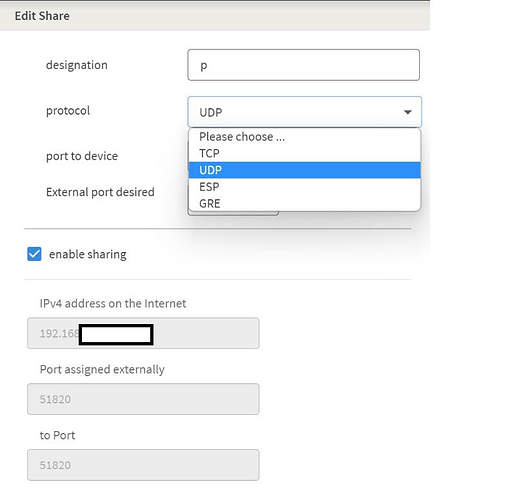Click the port to device label

click(x=82, y=156)
